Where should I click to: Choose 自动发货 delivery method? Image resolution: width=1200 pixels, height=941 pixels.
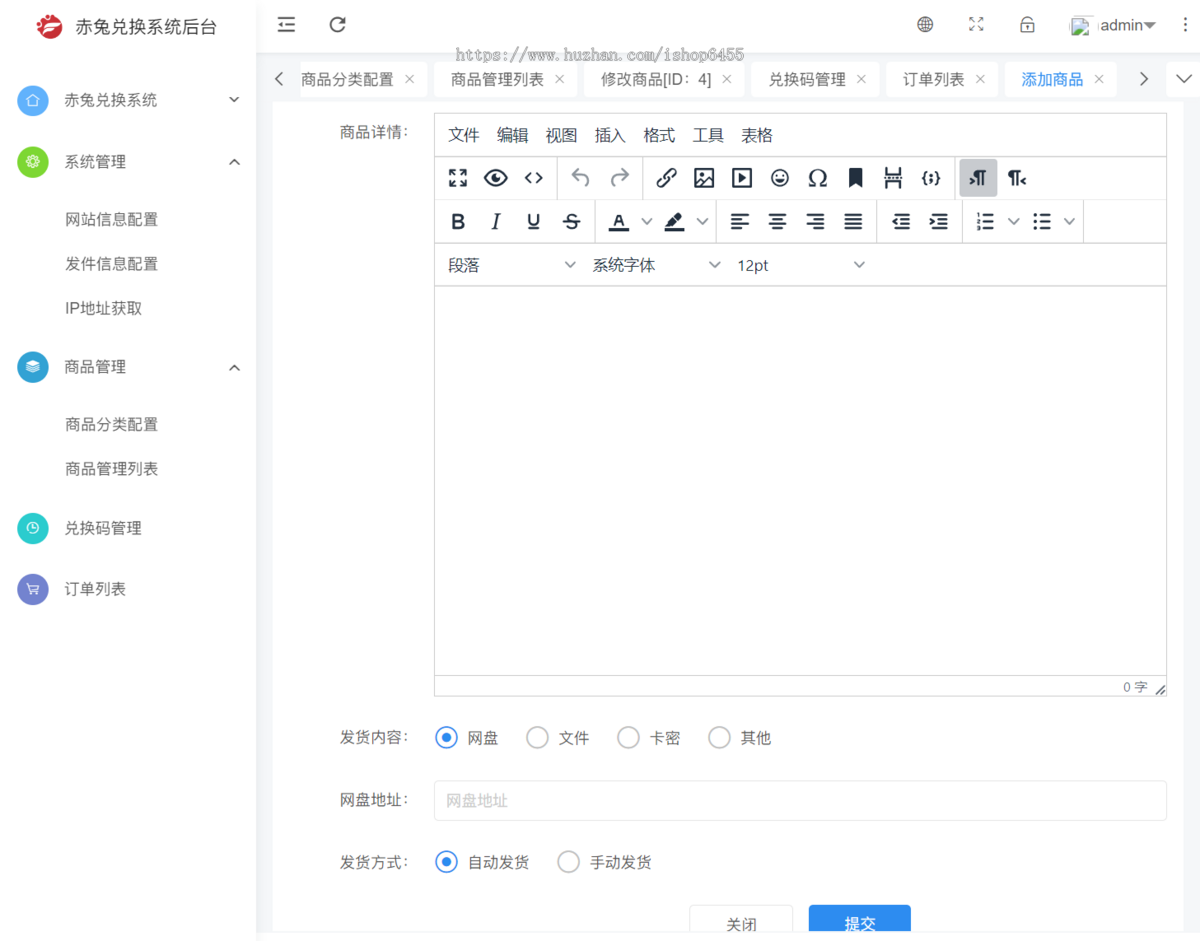click(x=446, y=862)
